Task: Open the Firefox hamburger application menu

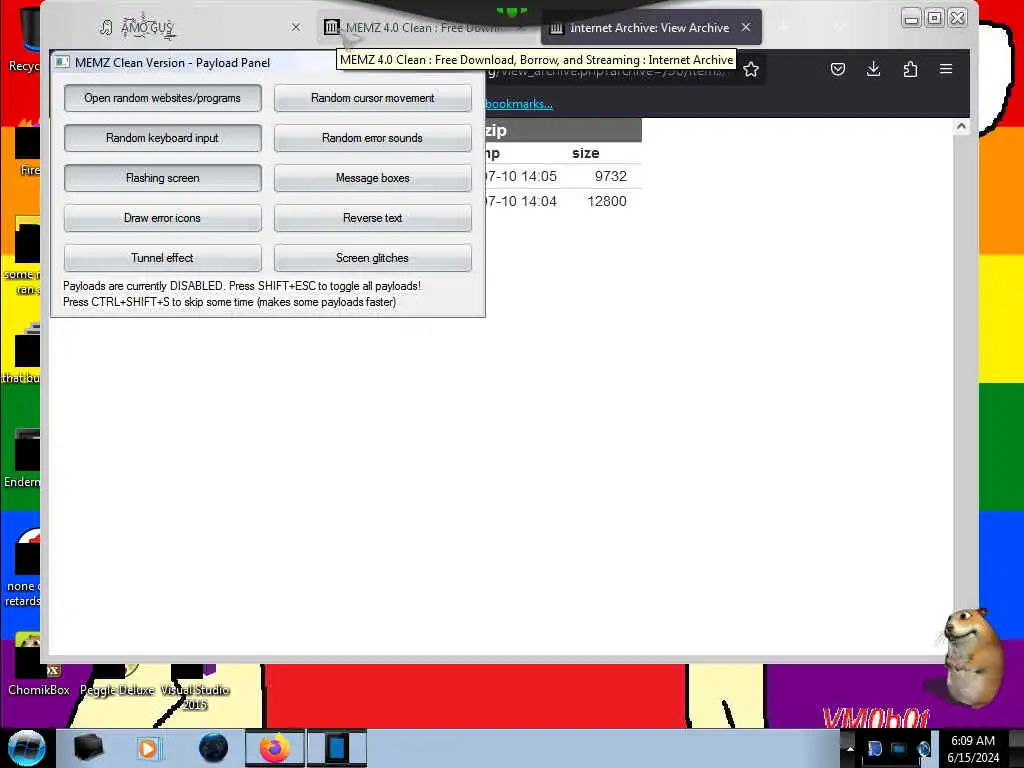Action: [946, 69]
